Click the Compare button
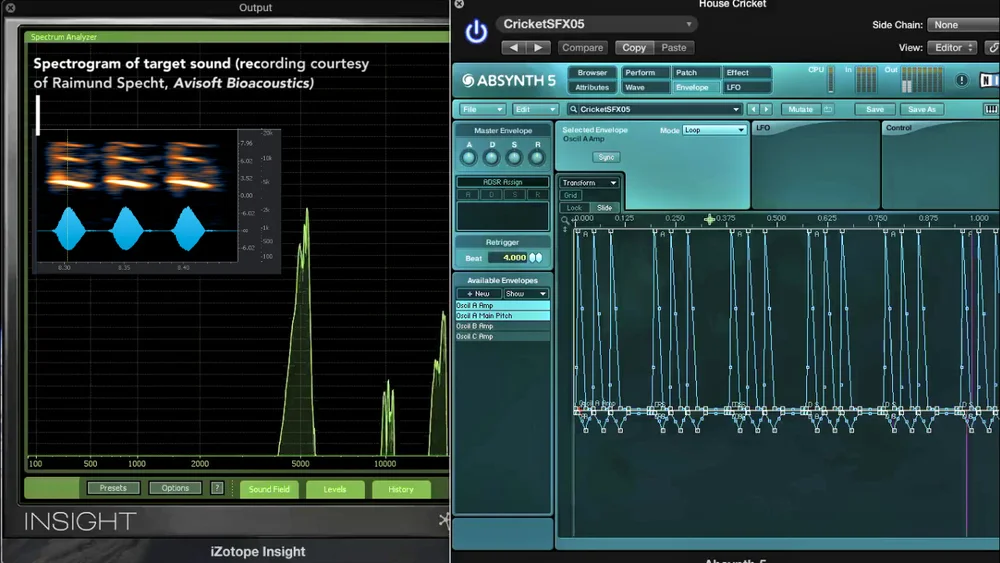This screenshot has height=563, width=1000. coord(582,48)
